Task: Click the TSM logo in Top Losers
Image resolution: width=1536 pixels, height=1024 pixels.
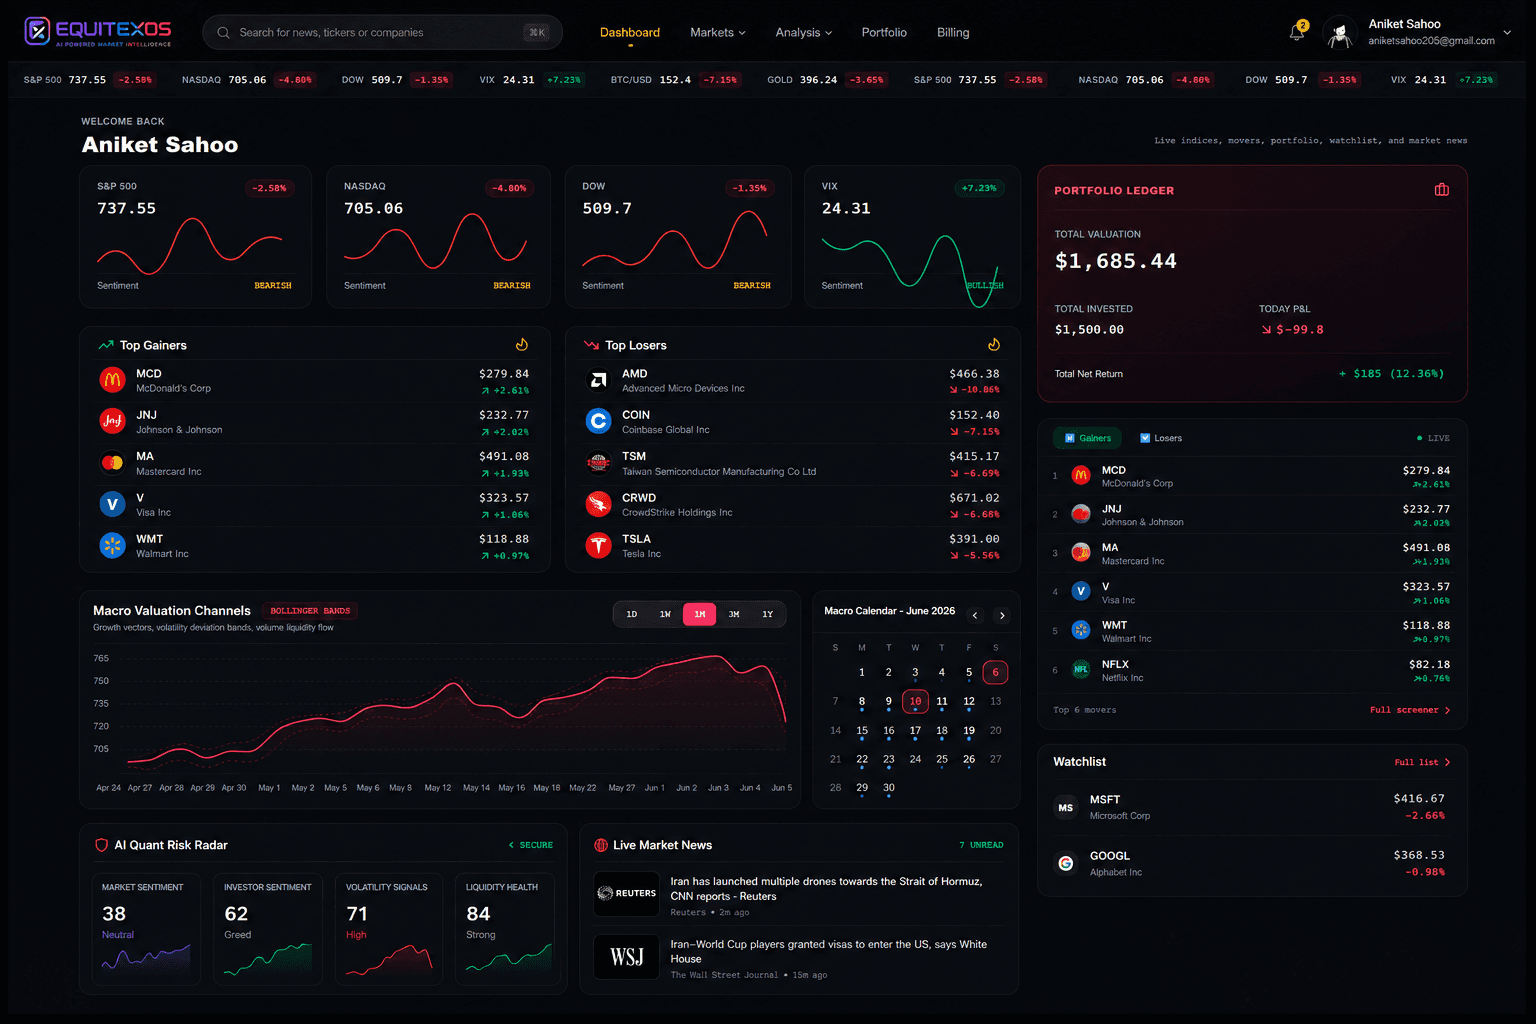Action: 598,463
